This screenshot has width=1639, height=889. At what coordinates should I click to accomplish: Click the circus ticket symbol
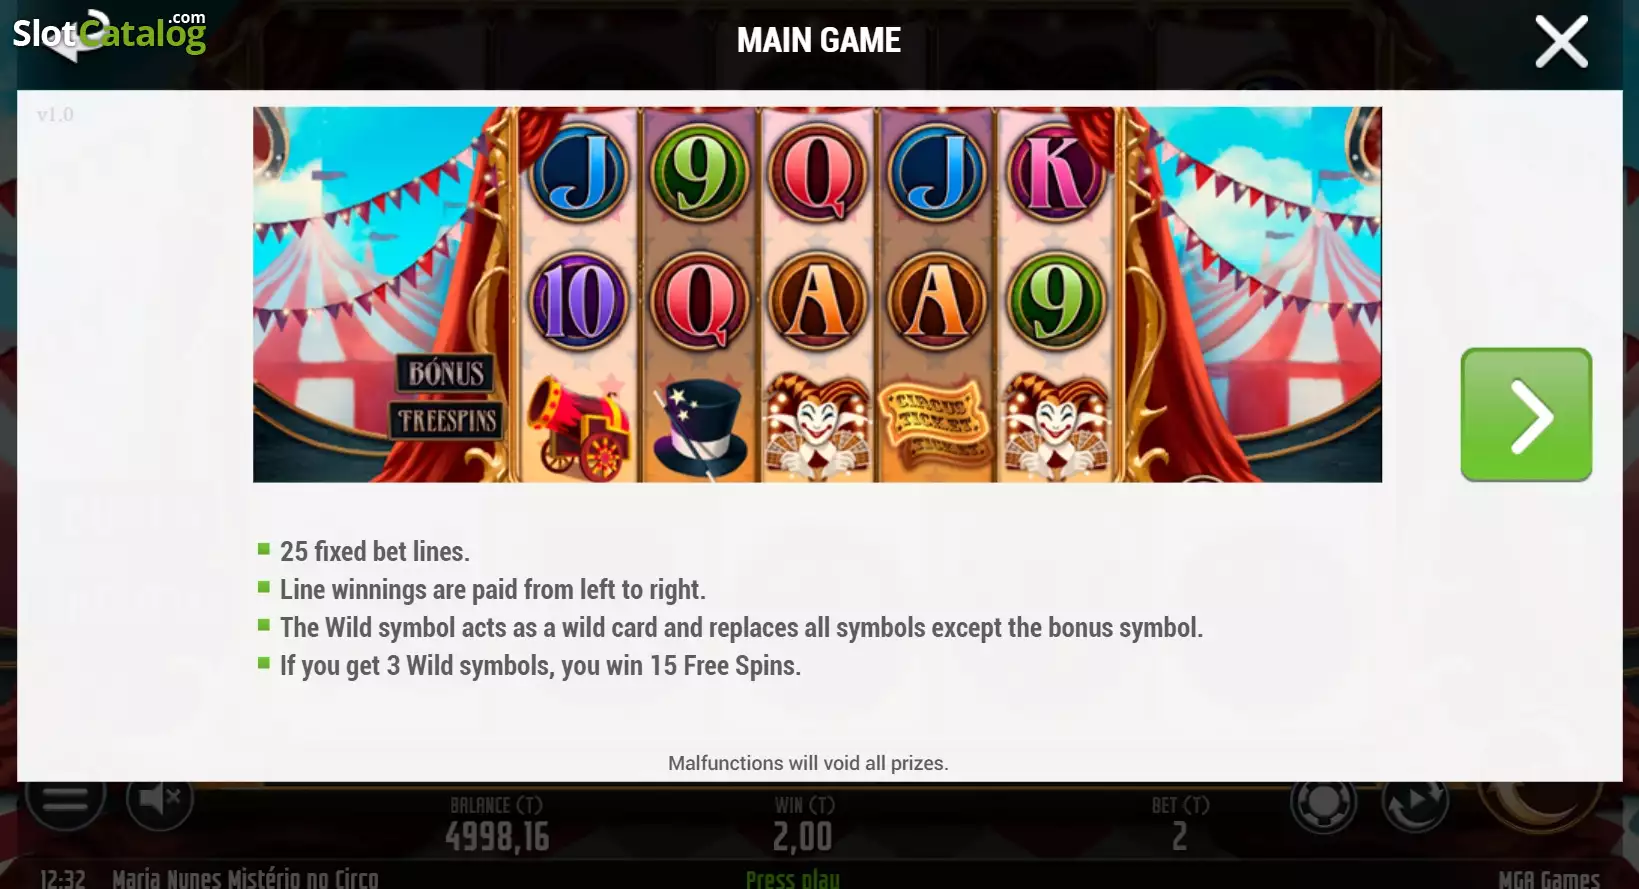click(x=935, y=424)
